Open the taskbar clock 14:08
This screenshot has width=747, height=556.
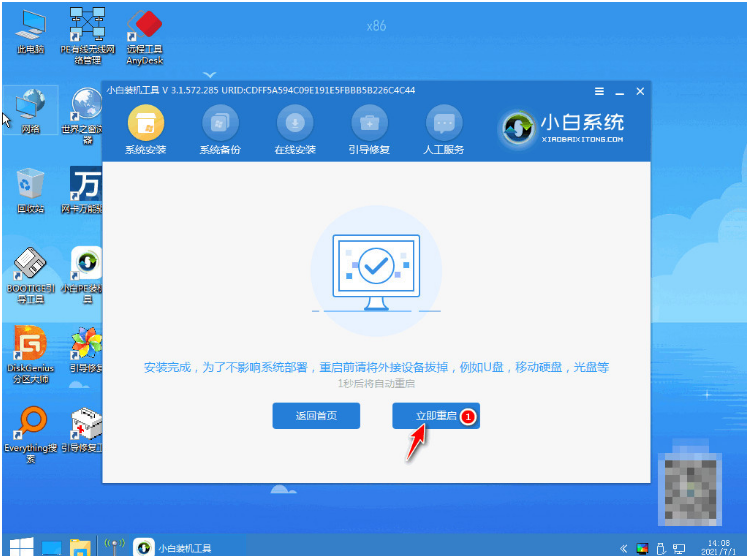click(x=718, y=547)
